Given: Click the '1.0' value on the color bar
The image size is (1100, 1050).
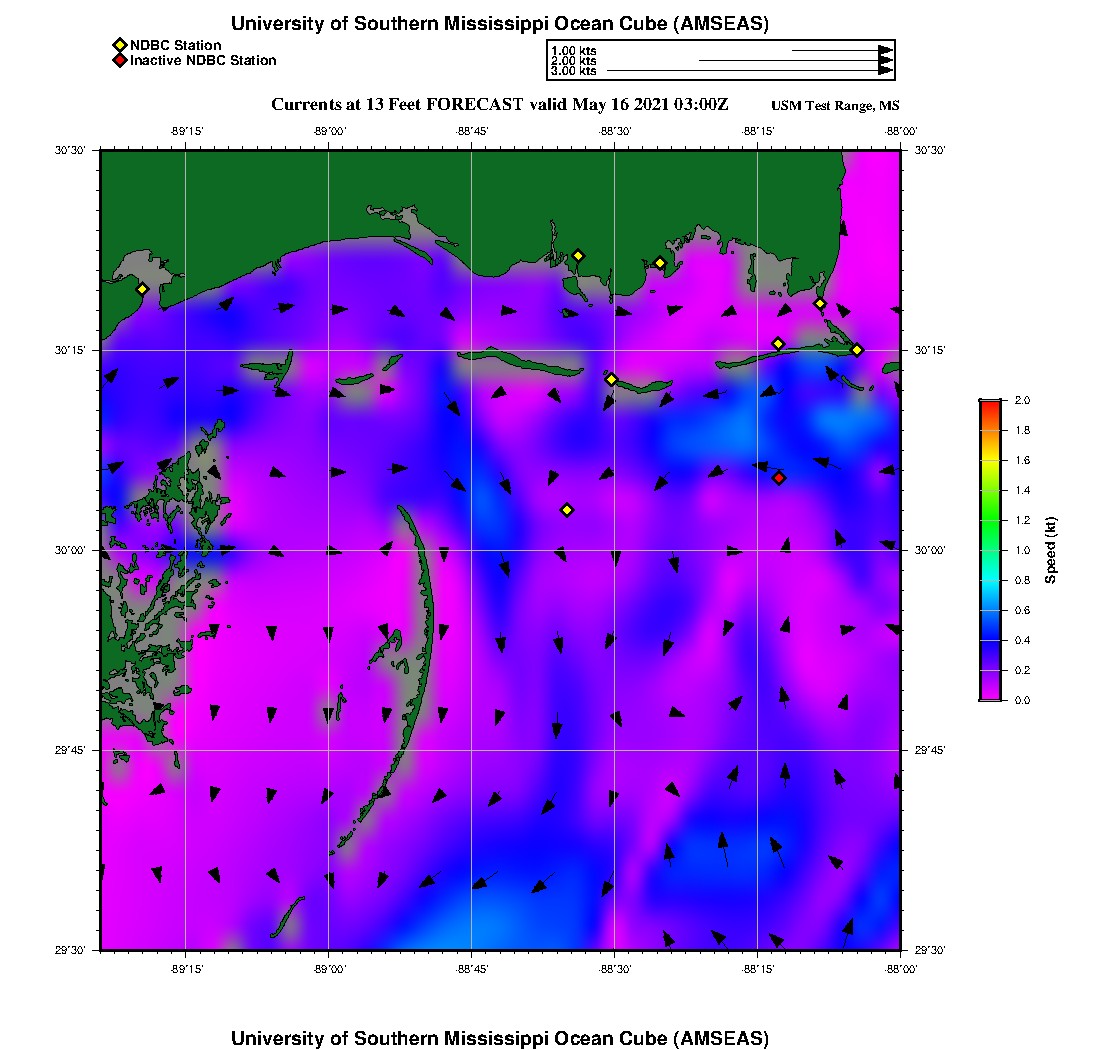Looking at the screenshot, I should [x=1022, y=550].
